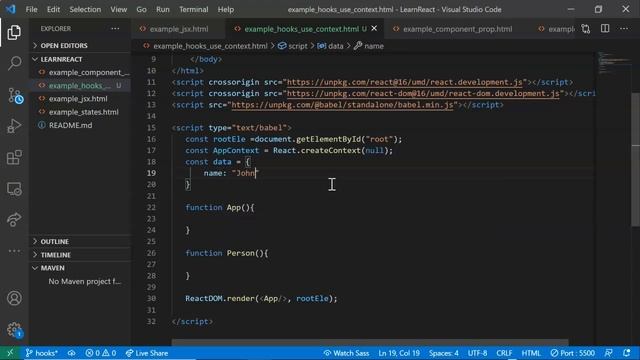The height and width of the screenshot is (360, 640).
Task: Follow the react.development.js unpkg link
Action: click(404, 82)
